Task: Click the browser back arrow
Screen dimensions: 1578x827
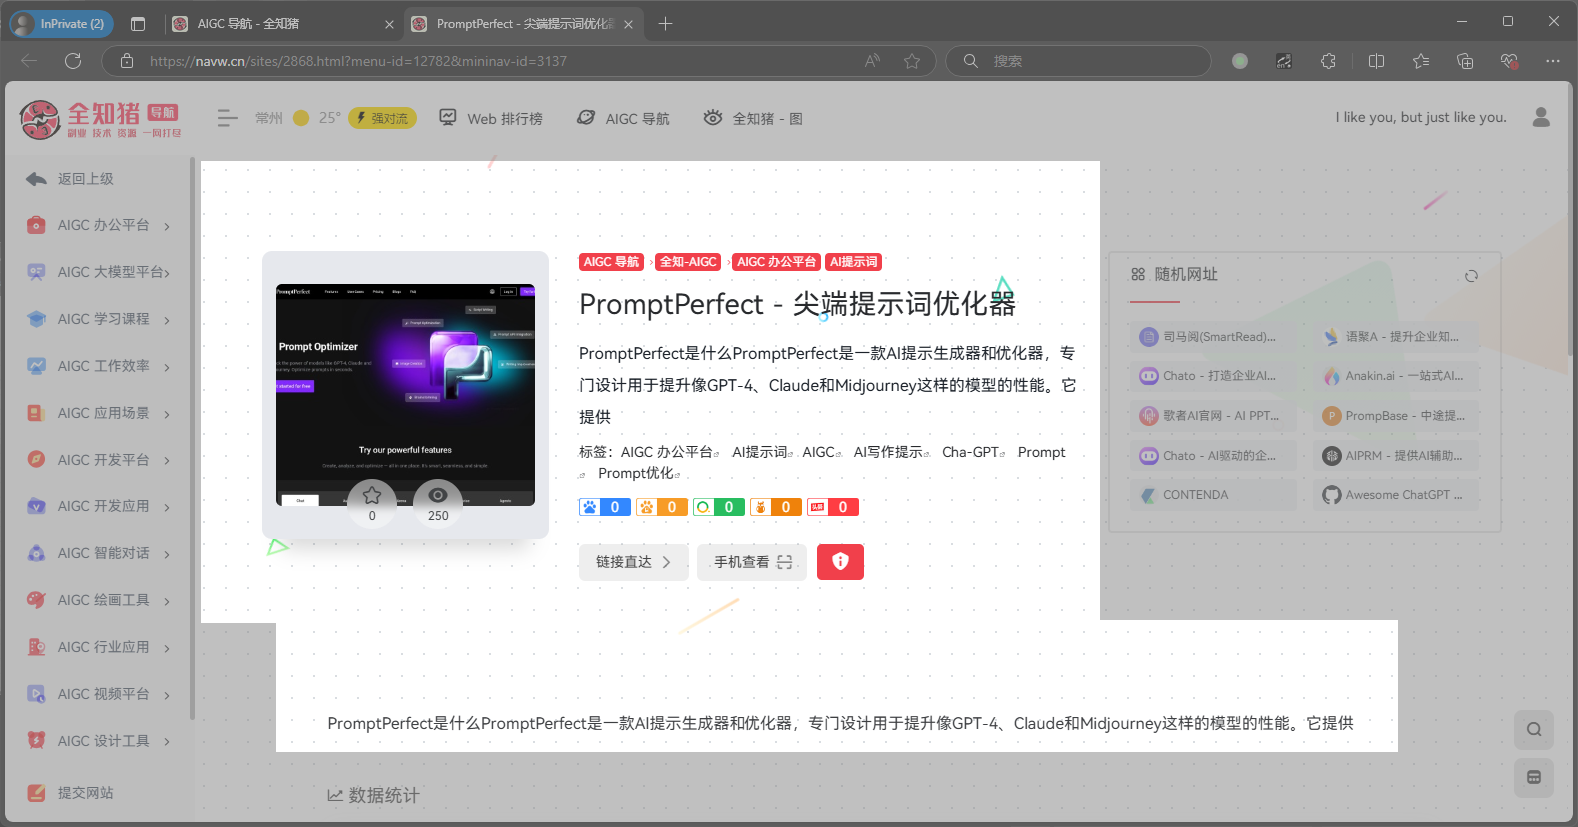Action: click(x=29, y=61)
